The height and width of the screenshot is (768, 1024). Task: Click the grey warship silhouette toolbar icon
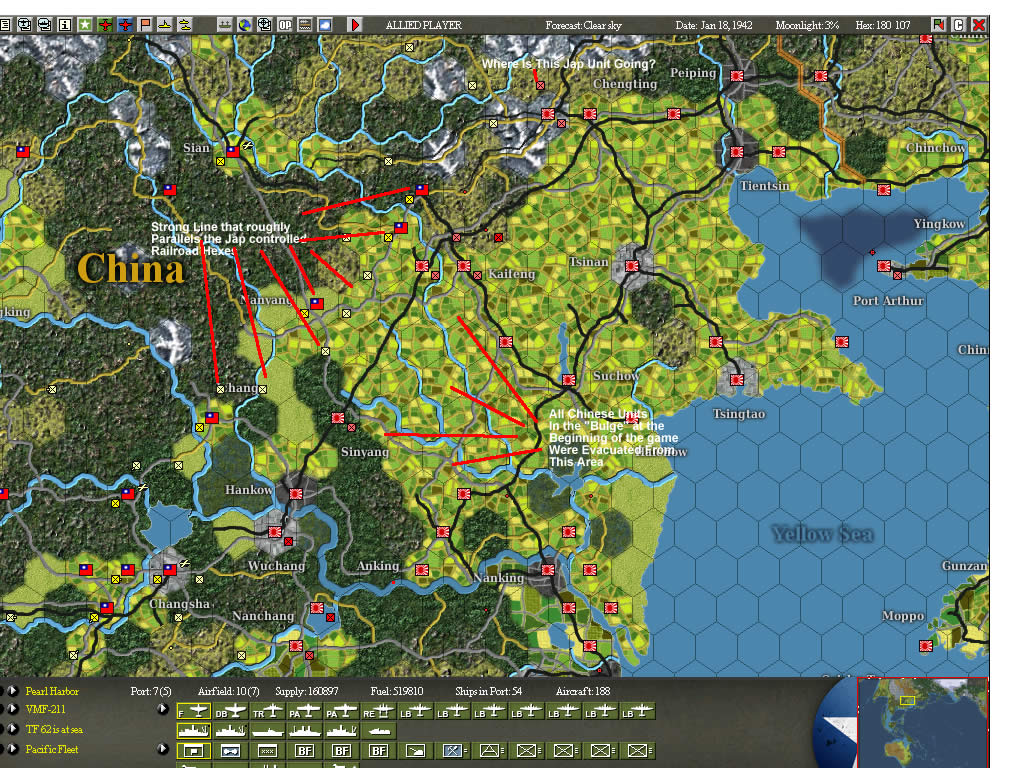pyautogui.click(x=225, y=25)
